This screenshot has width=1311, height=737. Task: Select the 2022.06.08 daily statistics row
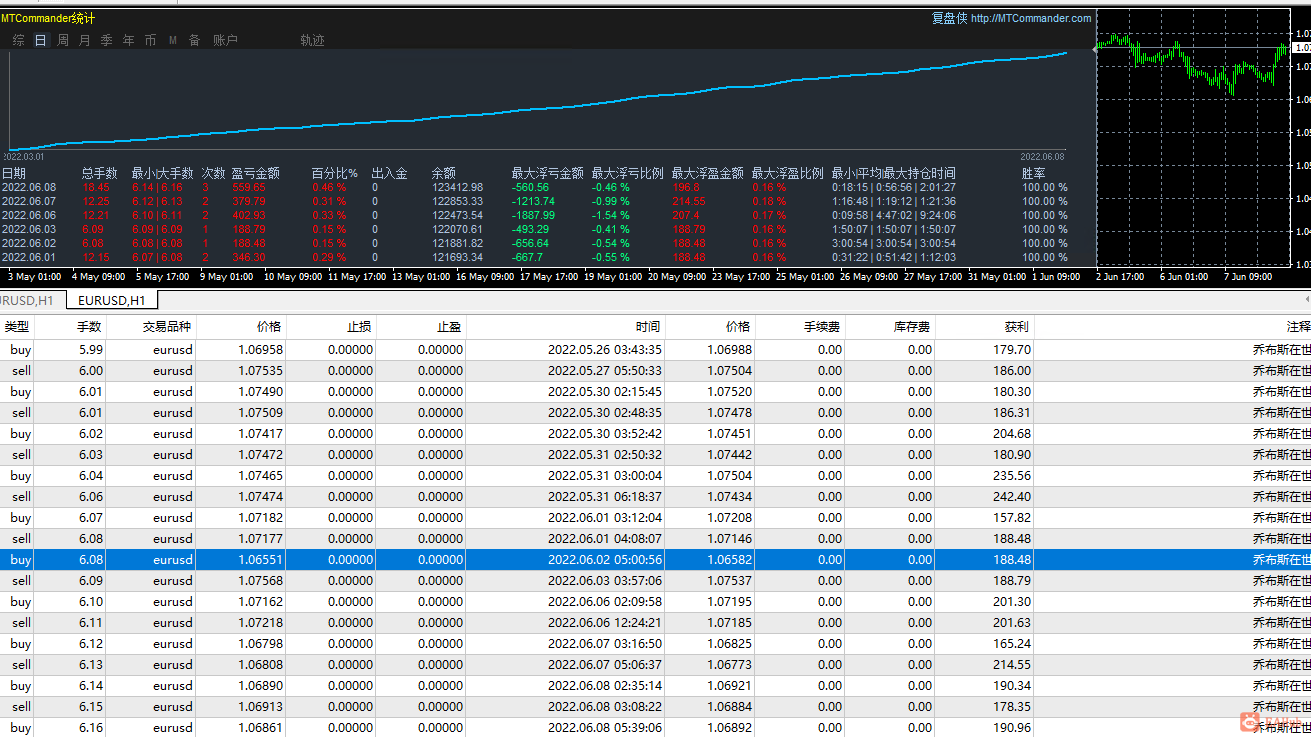pyautogui.click(x=30, y=187)
